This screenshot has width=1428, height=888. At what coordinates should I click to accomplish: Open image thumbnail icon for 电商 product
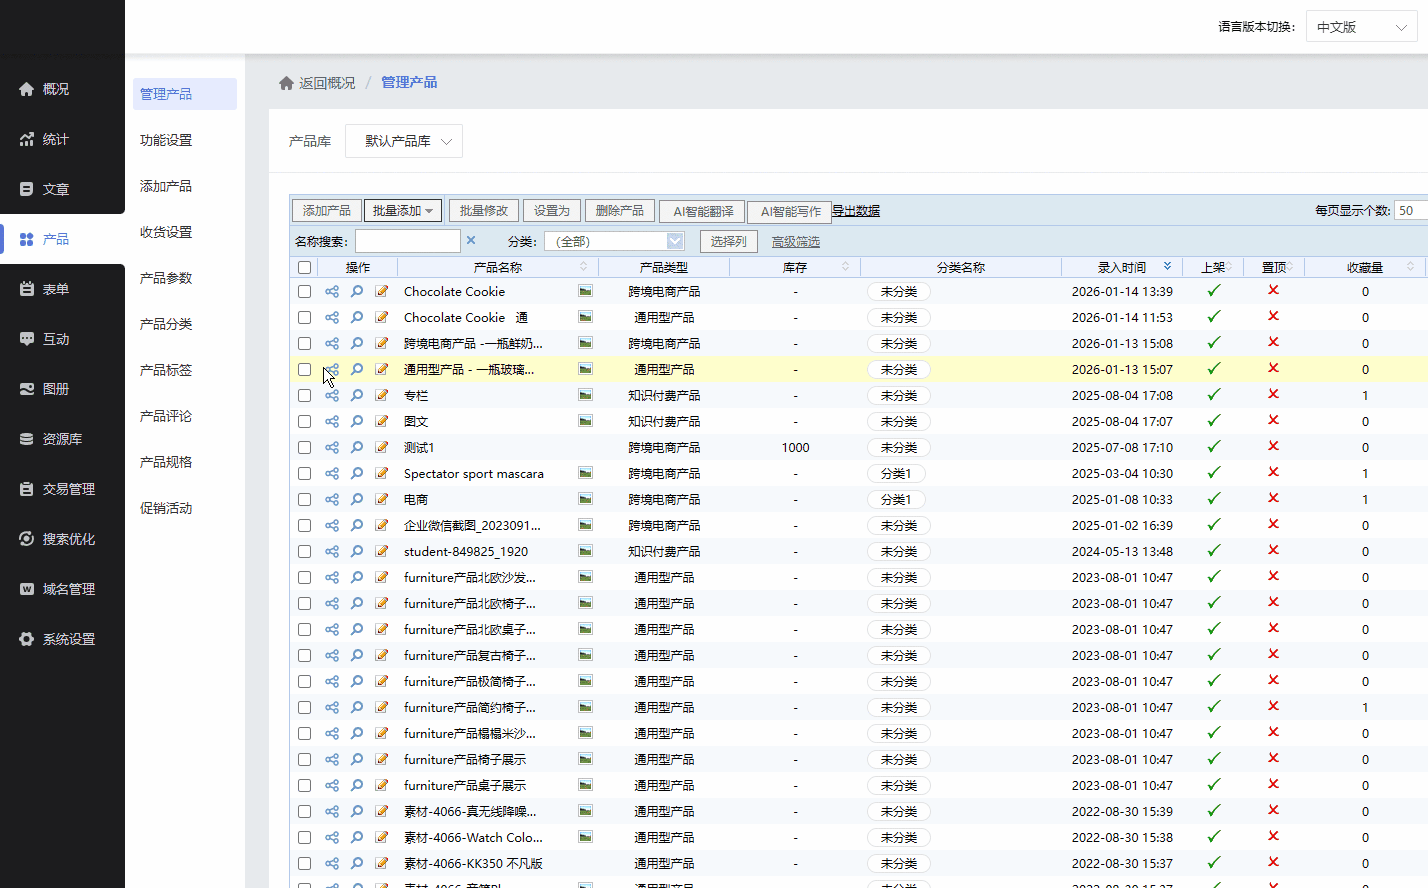(x=585, y=499)
